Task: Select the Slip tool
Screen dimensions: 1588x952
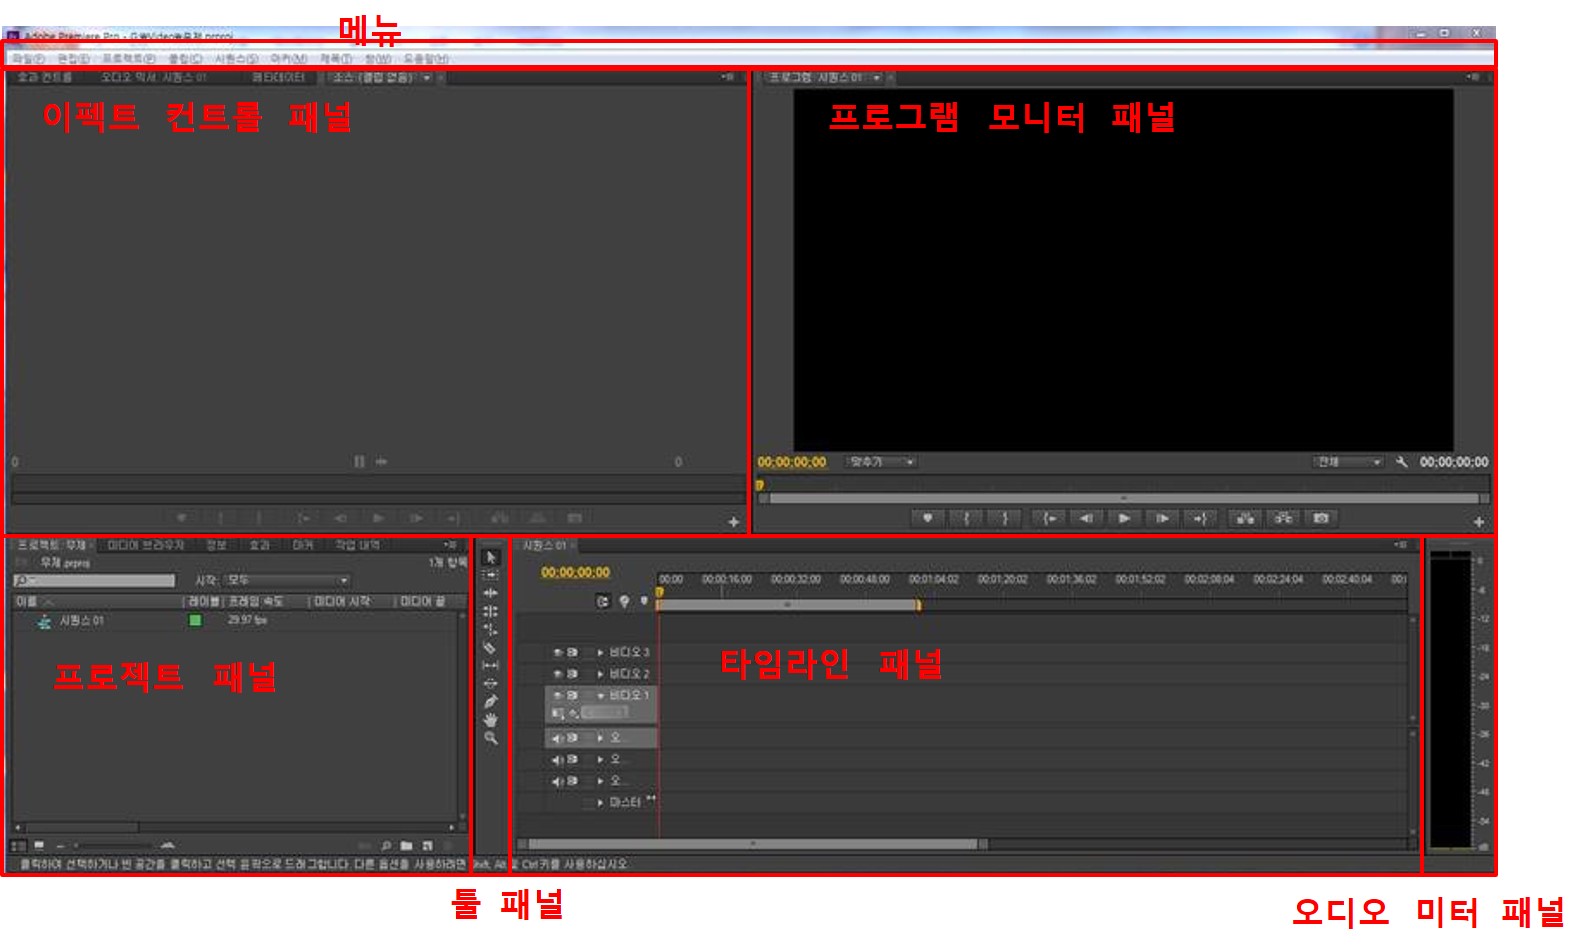Action: point(490,666)
